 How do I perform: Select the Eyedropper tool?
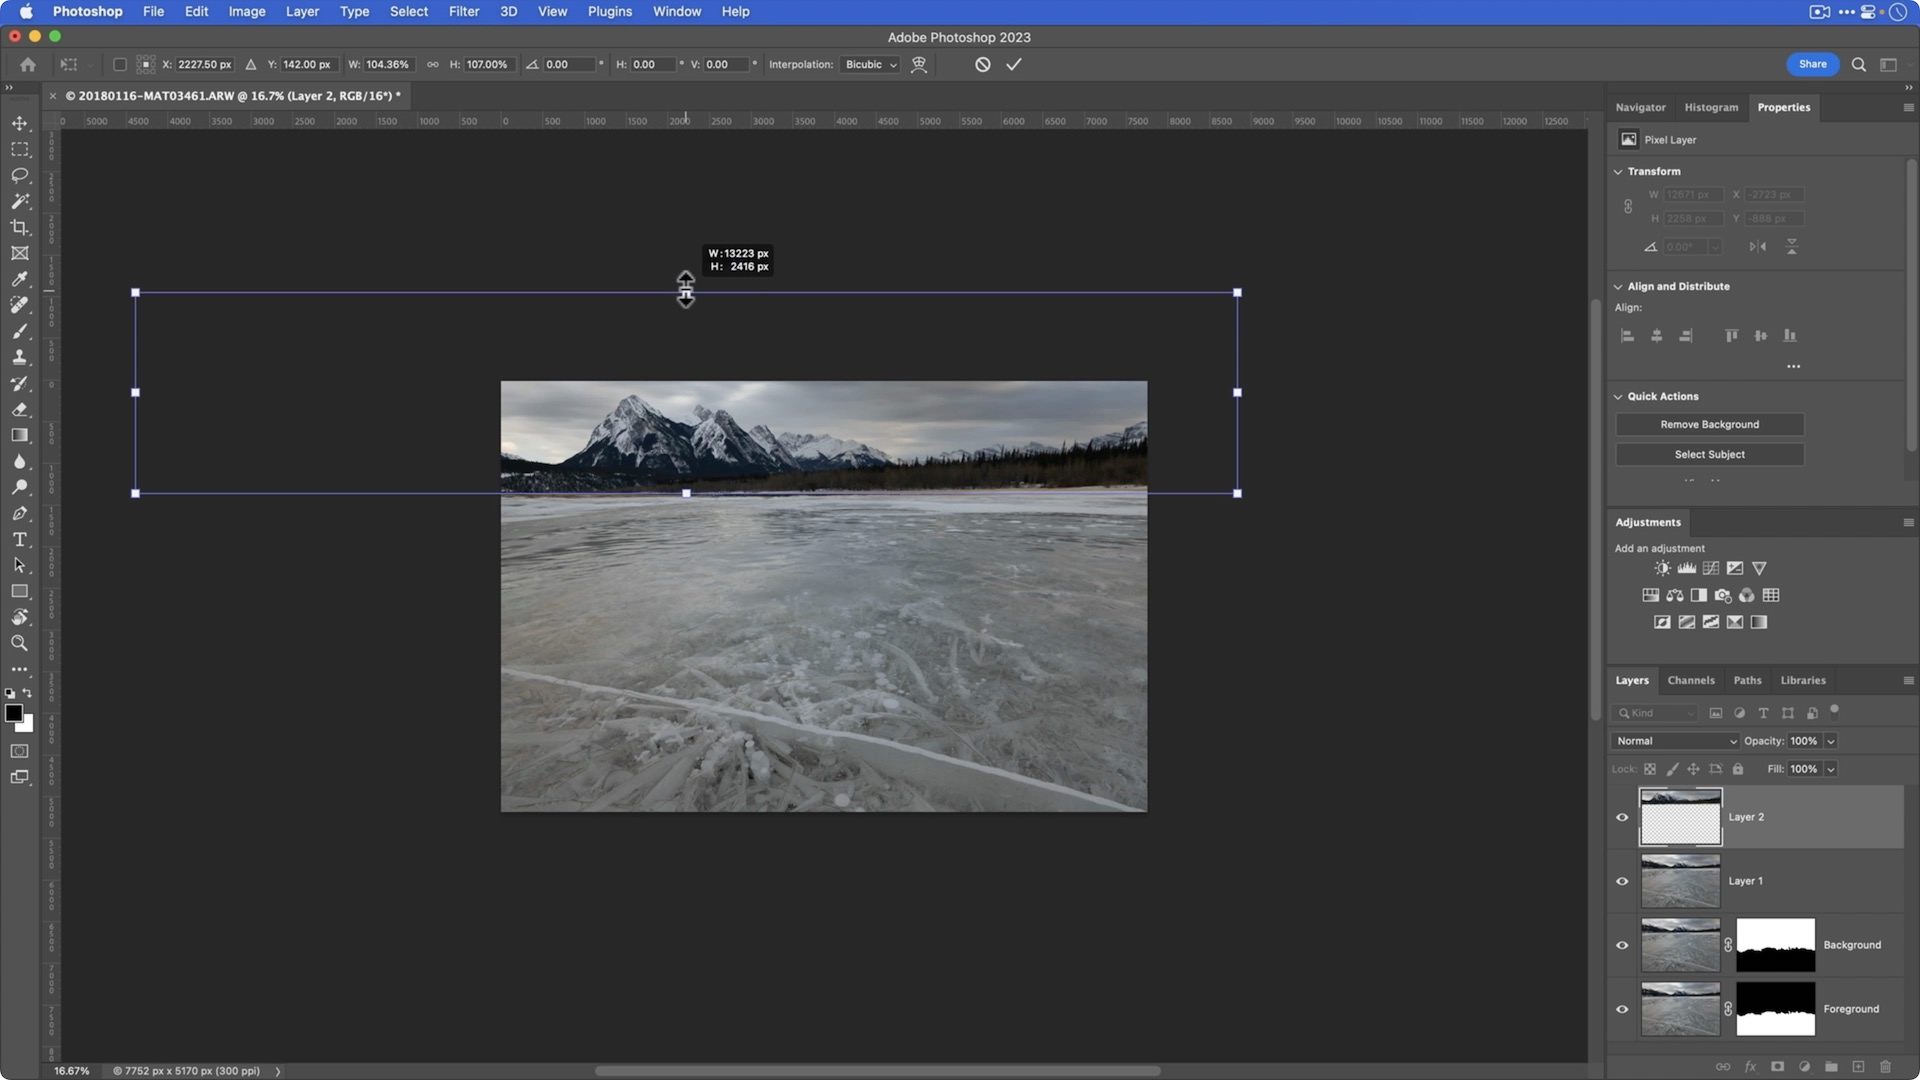[x=19, y=279]
